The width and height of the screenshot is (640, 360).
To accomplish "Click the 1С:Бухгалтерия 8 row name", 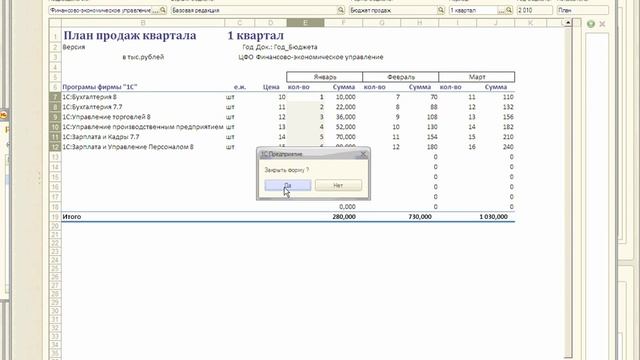I will [x=89, y=97].
